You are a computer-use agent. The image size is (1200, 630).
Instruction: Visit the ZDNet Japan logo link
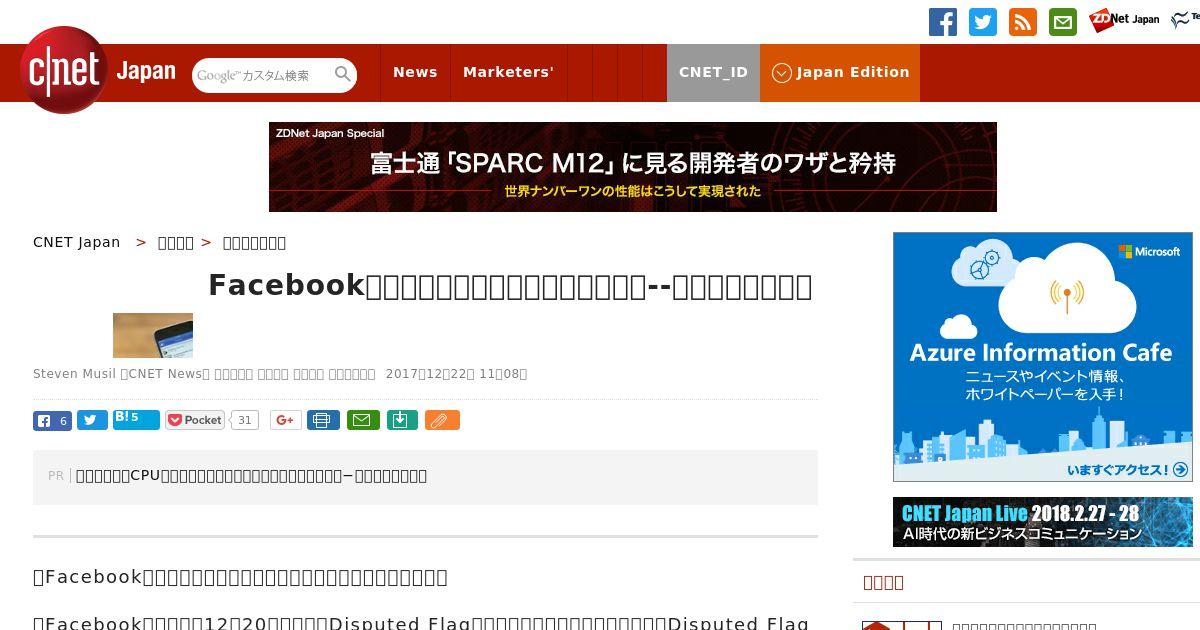coord(1124,19)
